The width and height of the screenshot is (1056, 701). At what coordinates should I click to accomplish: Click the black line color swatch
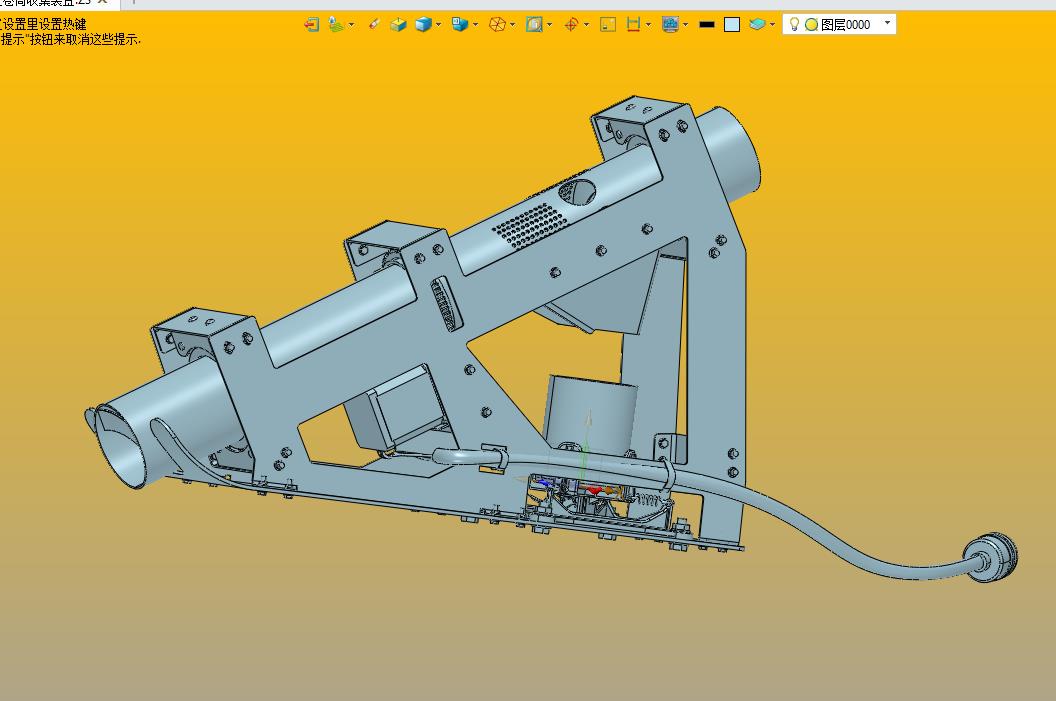pos(706,25)
